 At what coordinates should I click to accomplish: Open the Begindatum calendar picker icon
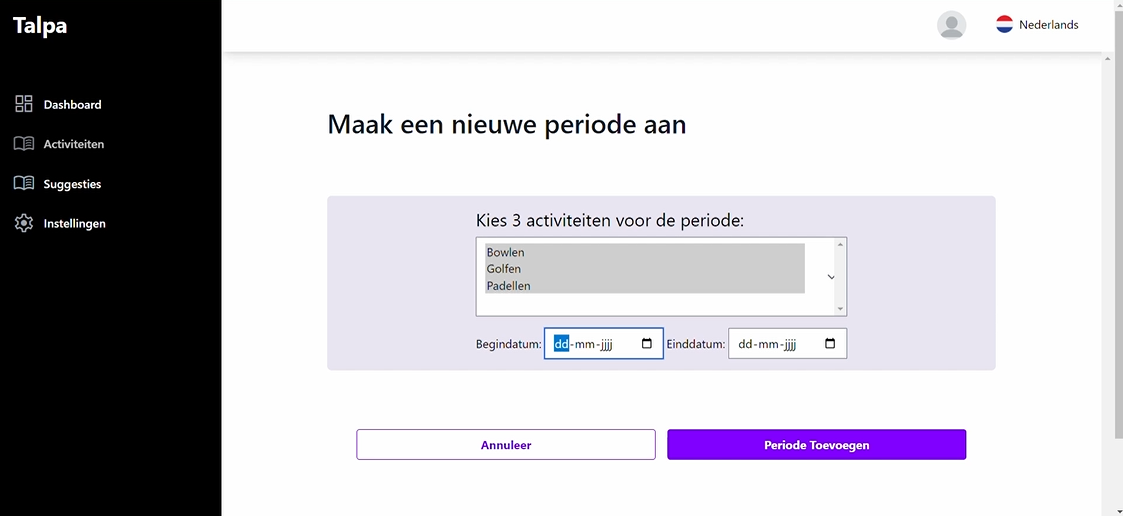(x=647, y=344)
